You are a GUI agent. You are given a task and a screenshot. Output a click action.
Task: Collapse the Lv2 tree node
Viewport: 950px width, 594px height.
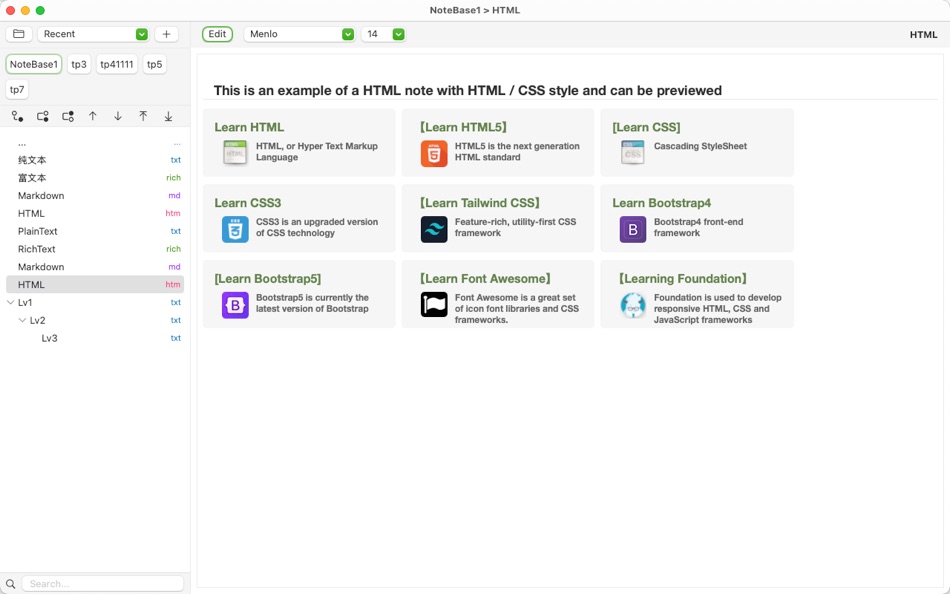coord(22,320)
